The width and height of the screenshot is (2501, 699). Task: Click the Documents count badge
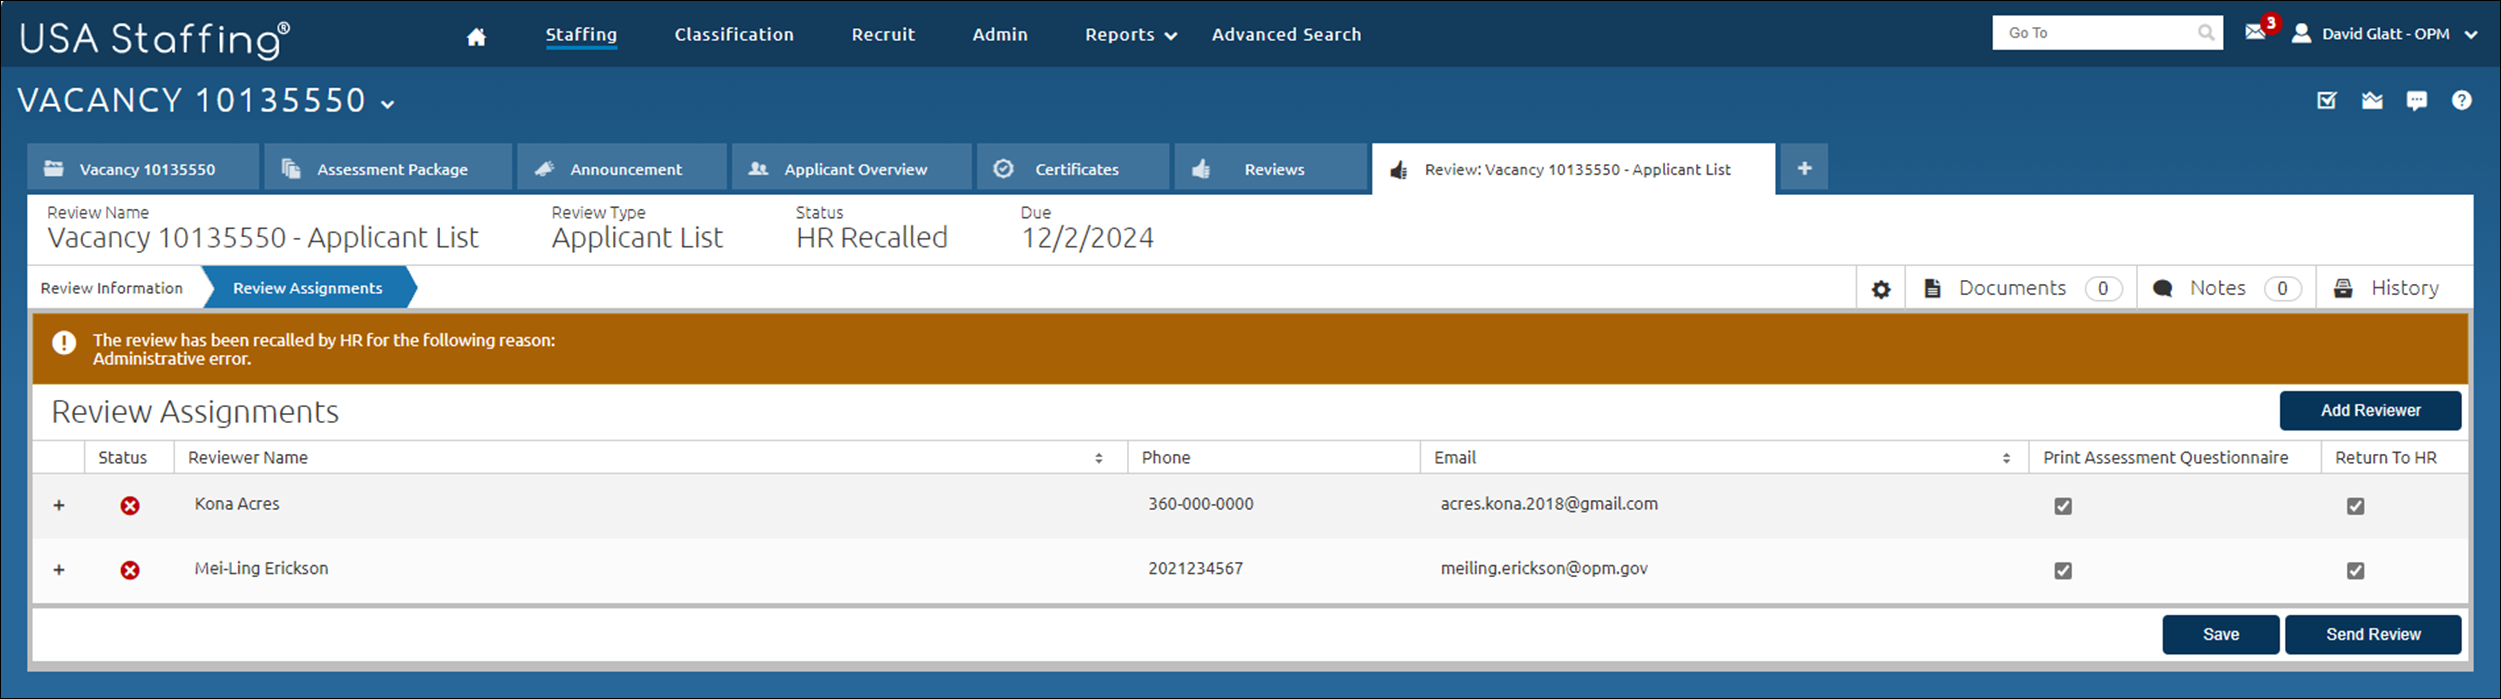point(2103,288)
